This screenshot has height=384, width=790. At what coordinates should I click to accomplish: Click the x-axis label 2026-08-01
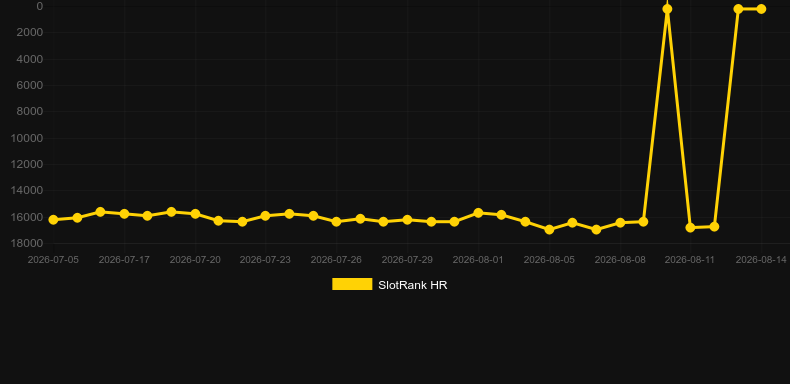click(478, 260)
